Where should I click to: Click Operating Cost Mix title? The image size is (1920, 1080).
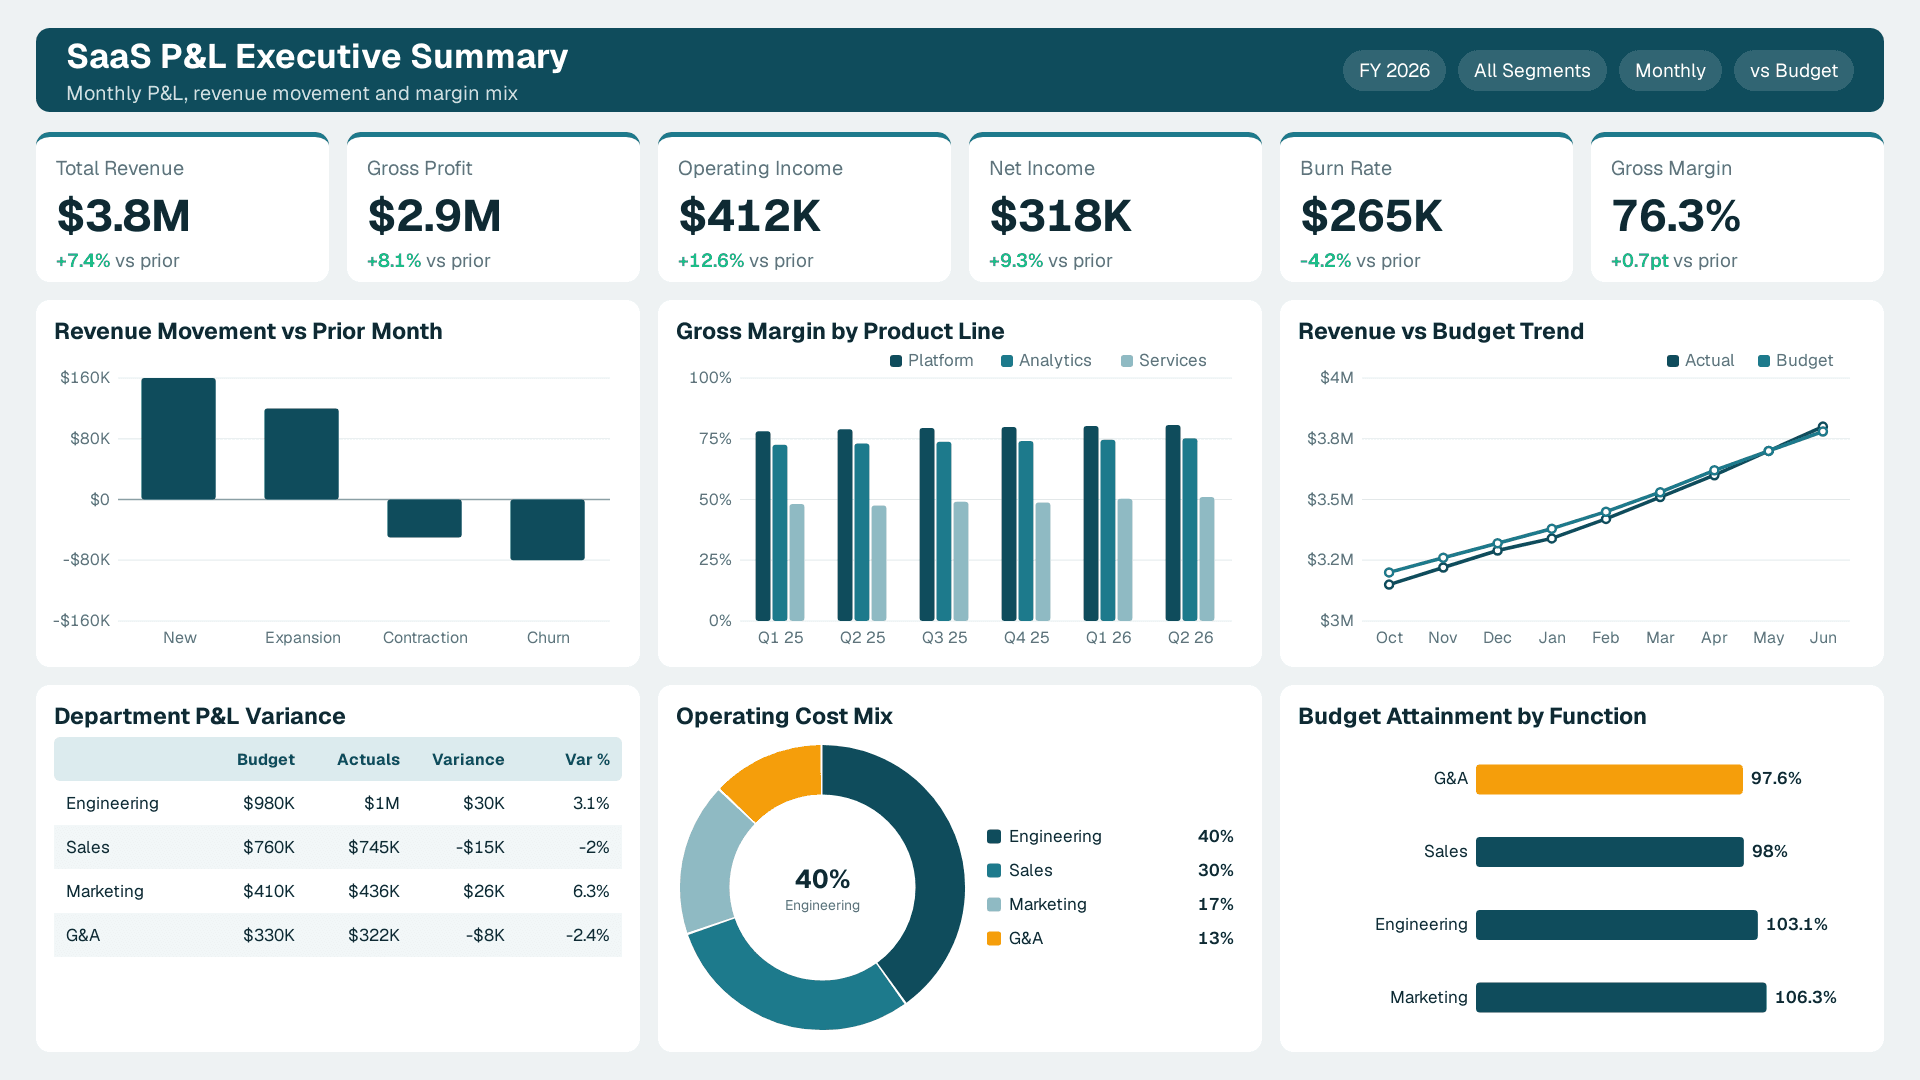click(784, 717)
